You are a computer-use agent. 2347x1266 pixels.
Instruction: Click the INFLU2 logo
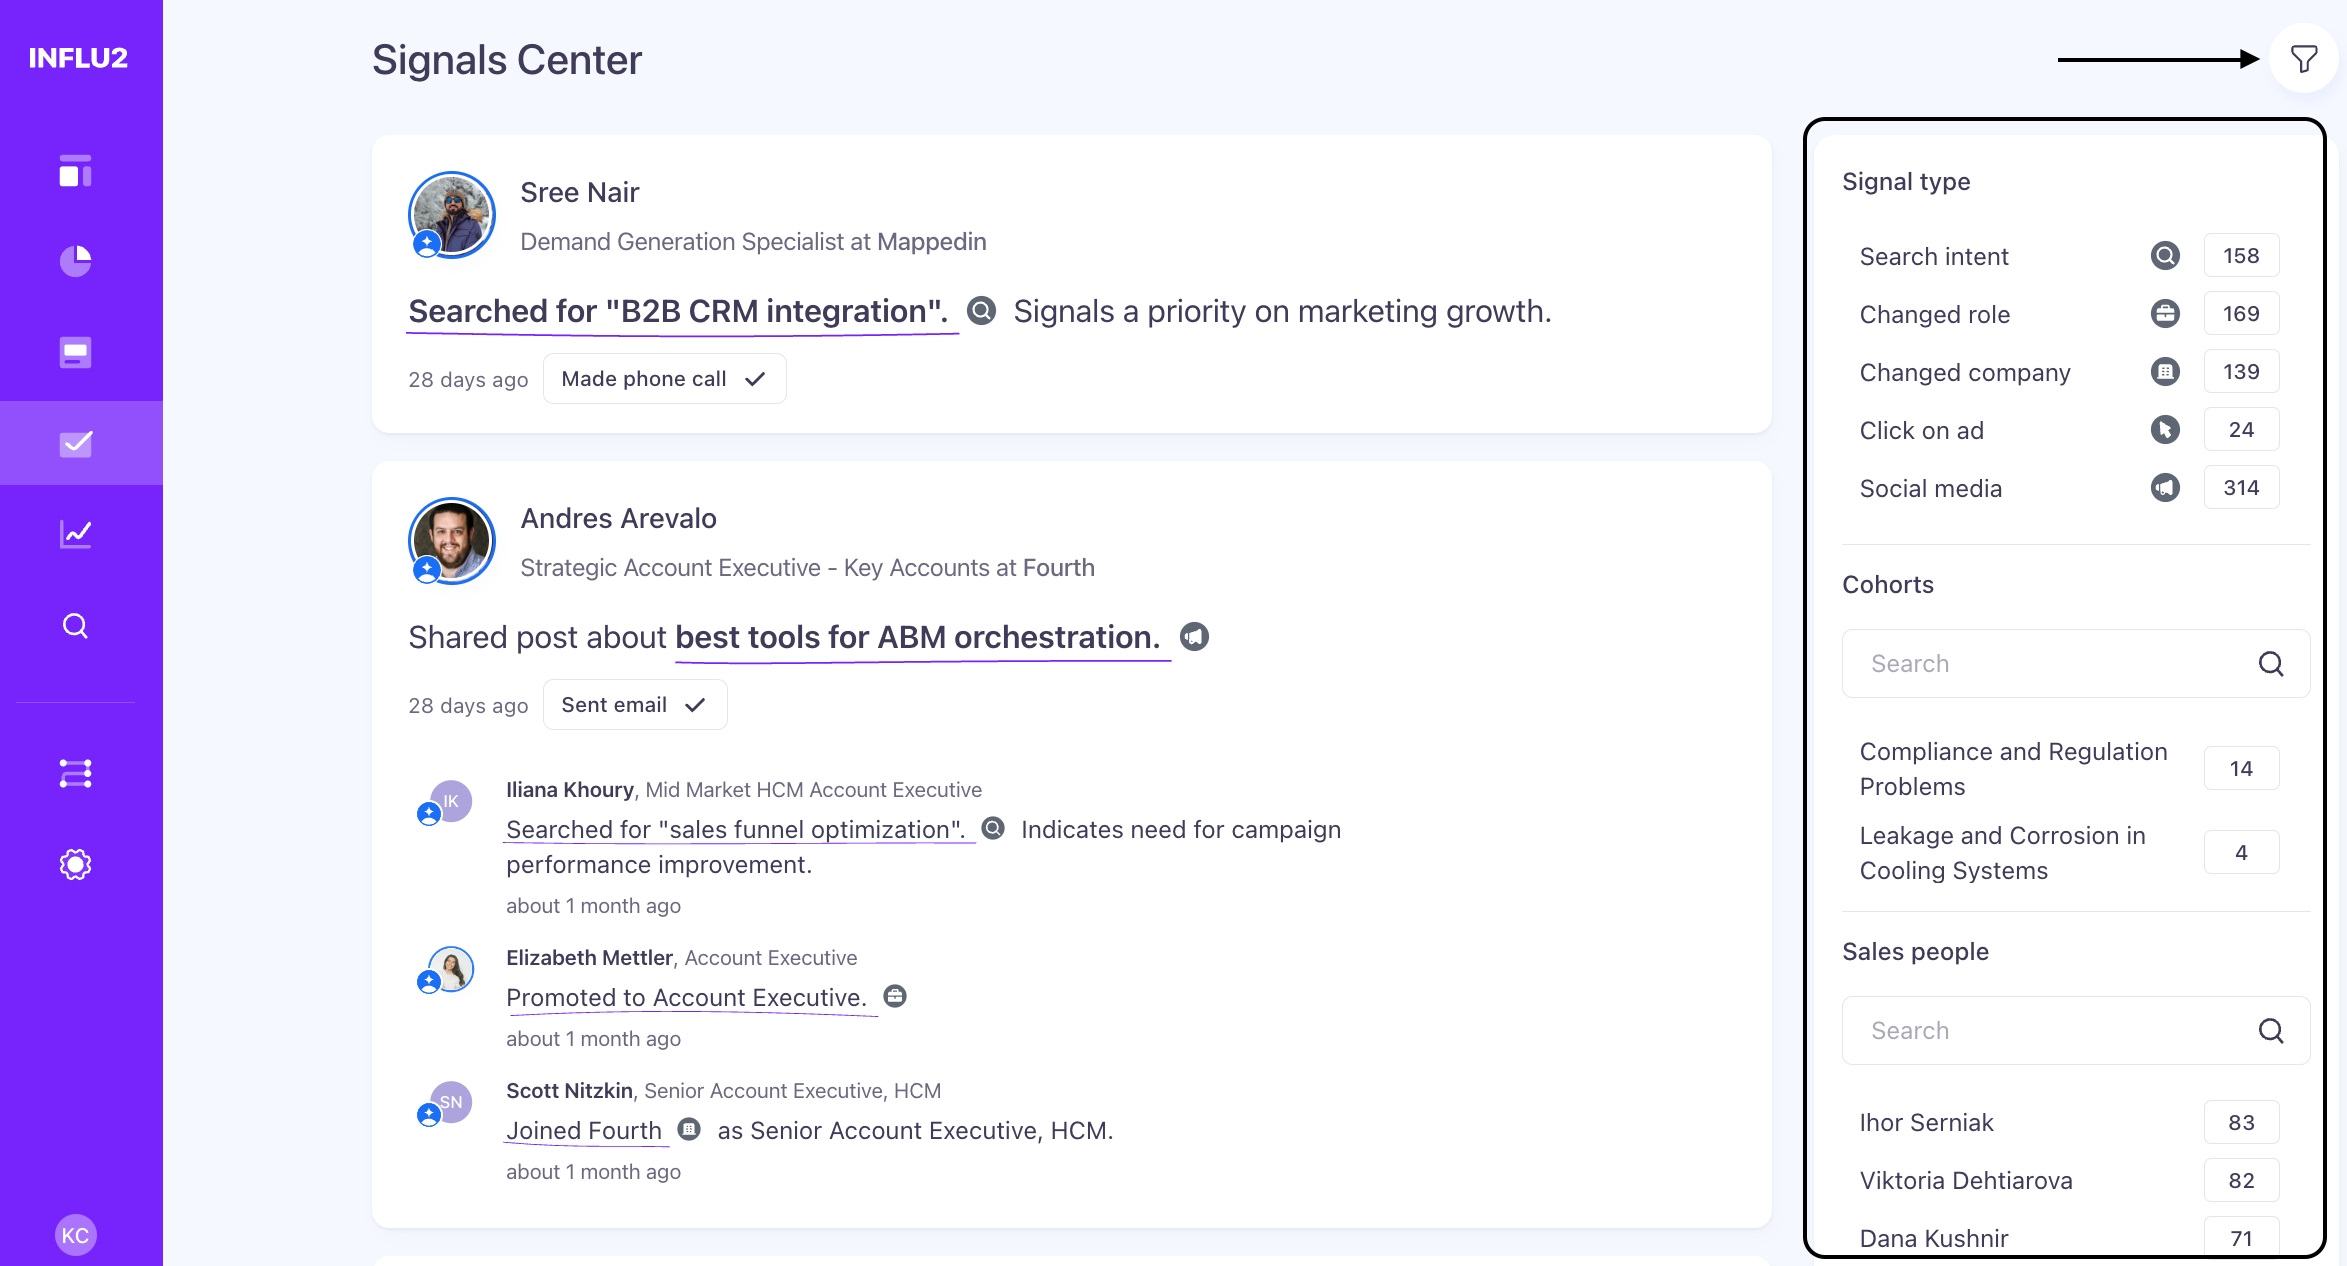click(78, 58)
